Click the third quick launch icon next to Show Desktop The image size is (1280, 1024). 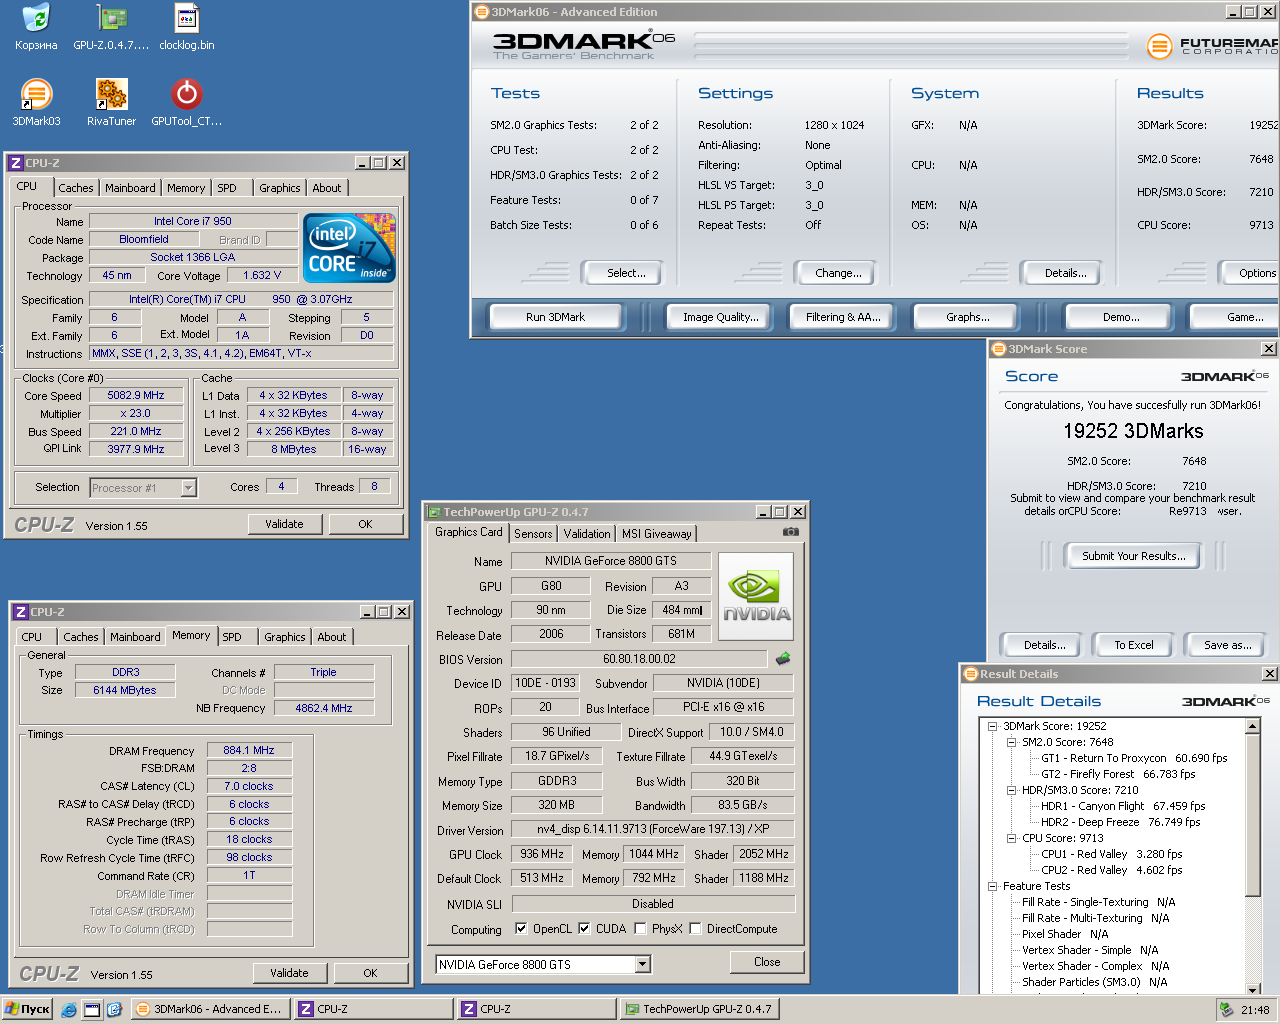click(114, 1010)
